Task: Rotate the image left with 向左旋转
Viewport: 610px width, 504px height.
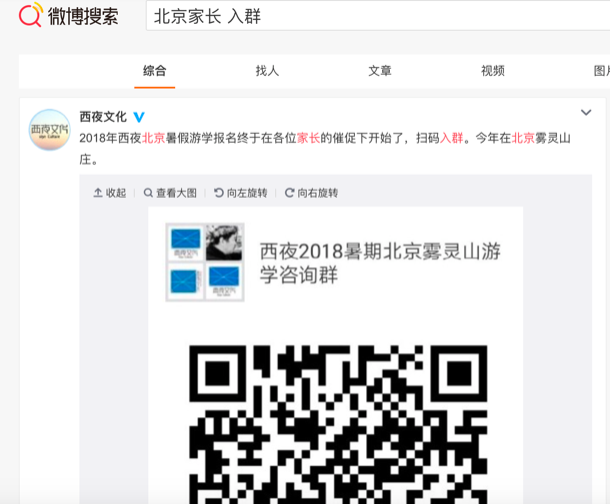Action: [x=241, y=193]
